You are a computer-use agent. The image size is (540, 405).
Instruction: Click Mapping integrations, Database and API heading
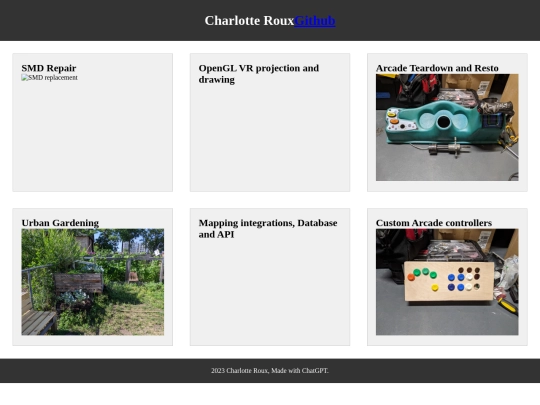tap(268, 228)
